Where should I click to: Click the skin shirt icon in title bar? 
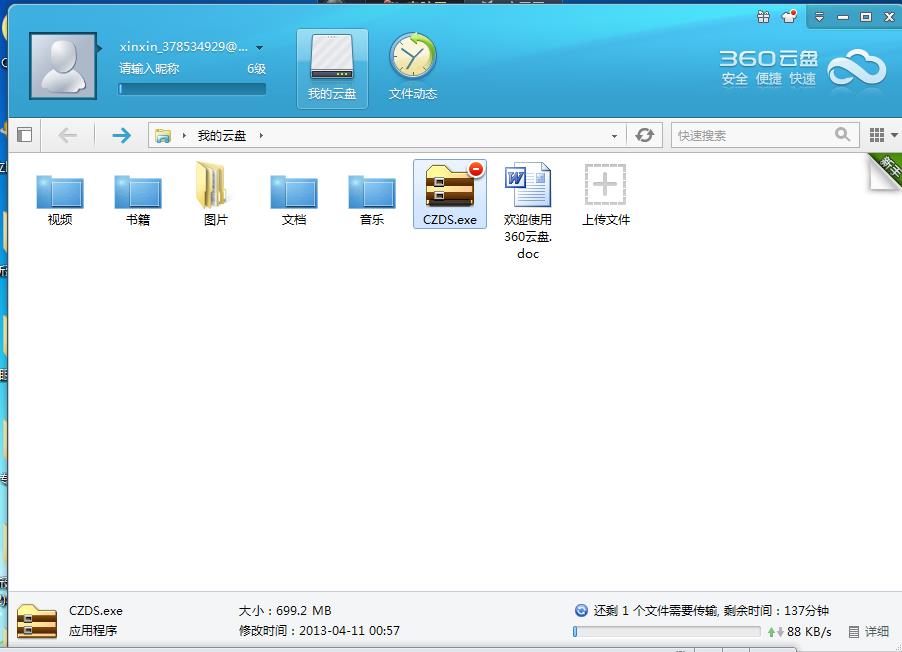pyautogui.click(x=790, y=17)
